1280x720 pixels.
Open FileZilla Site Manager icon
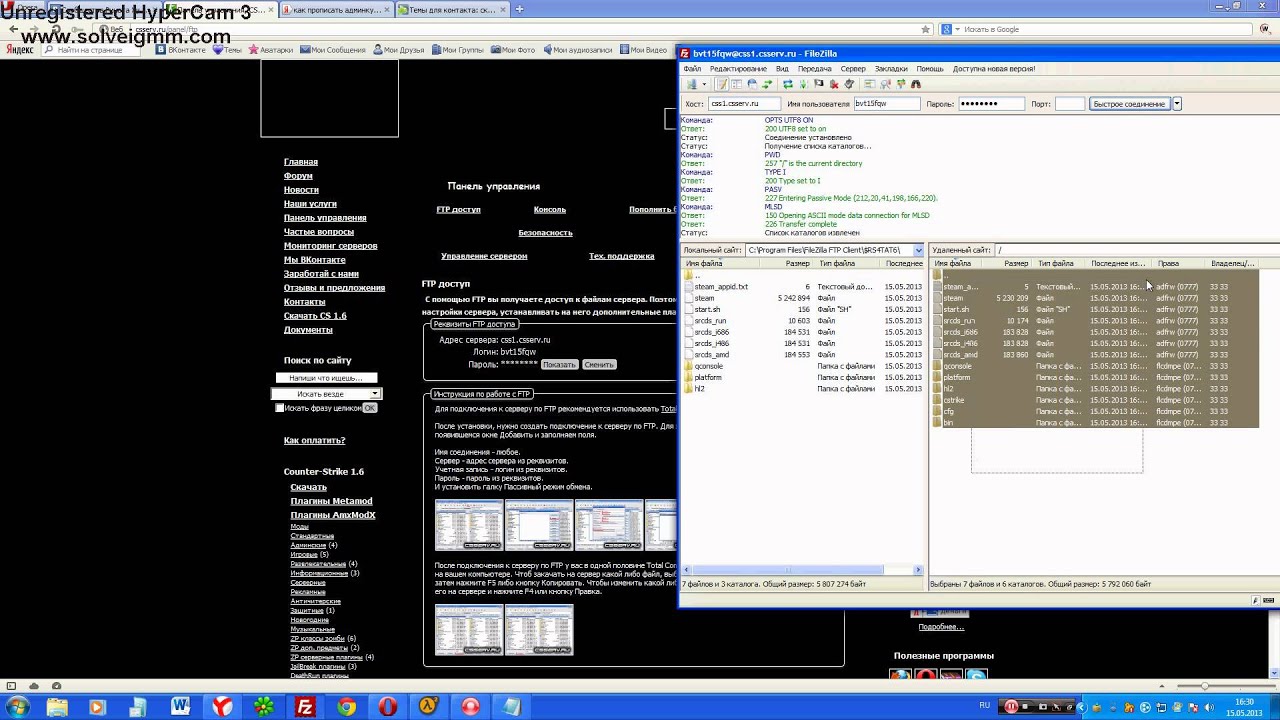(x=691, y=84)
